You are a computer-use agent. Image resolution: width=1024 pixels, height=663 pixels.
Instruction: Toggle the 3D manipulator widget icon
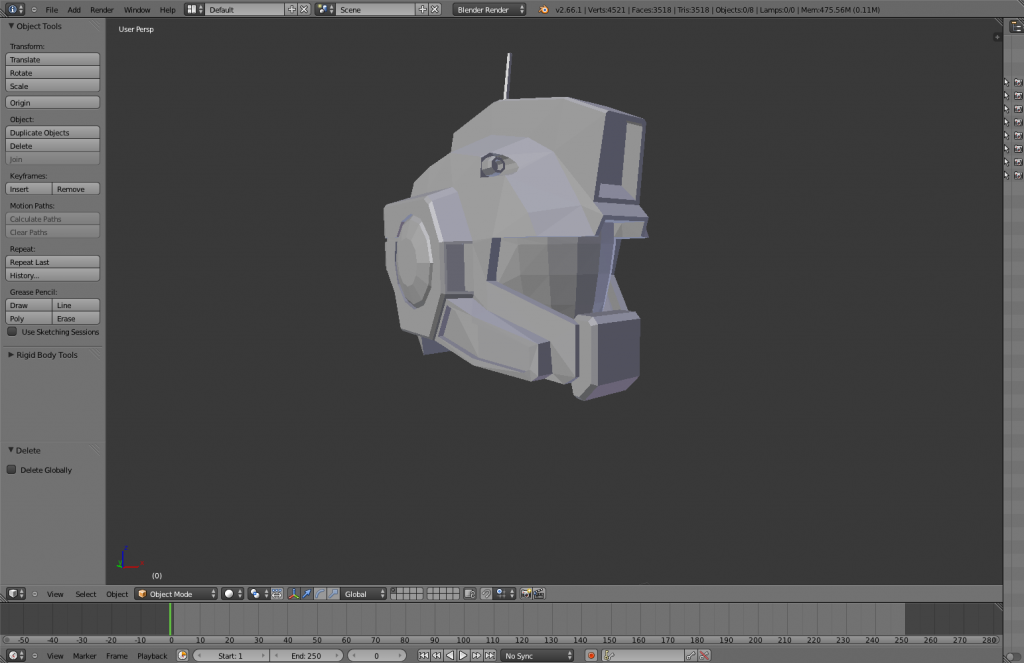pyautogui.click(x=294, y=594)
